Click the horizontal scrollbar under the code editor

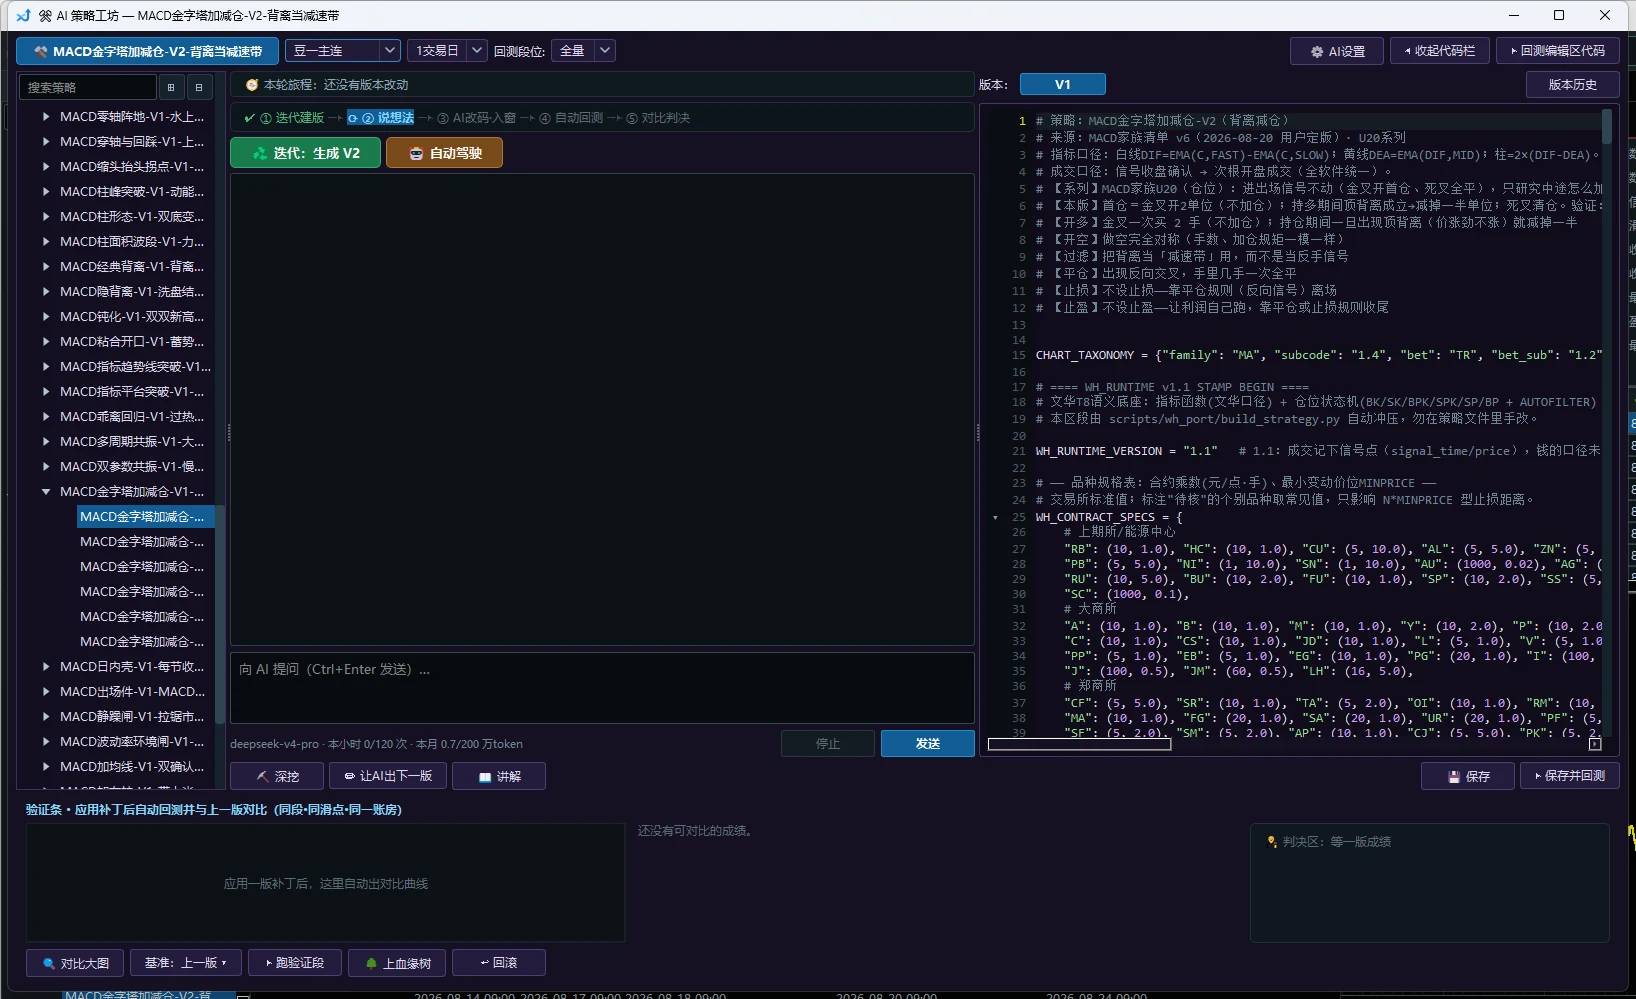point(1079,744)
